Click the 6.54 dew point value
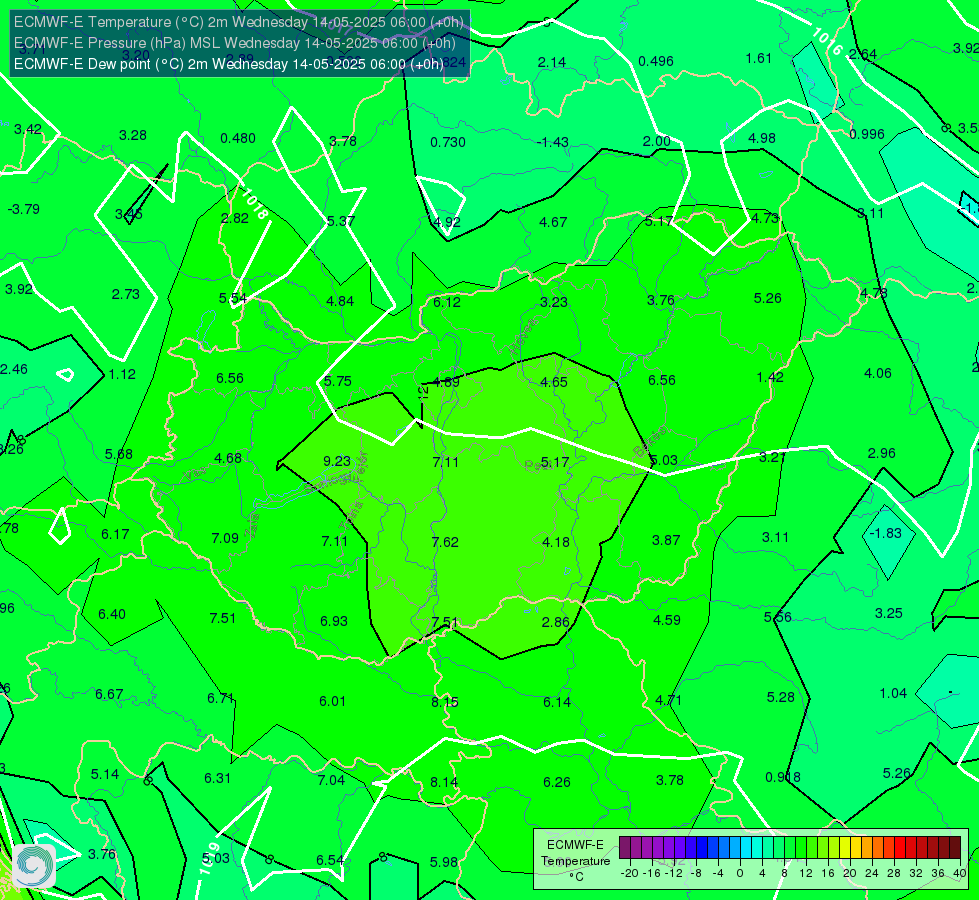The image size is (979, 900). coord(330,860)
